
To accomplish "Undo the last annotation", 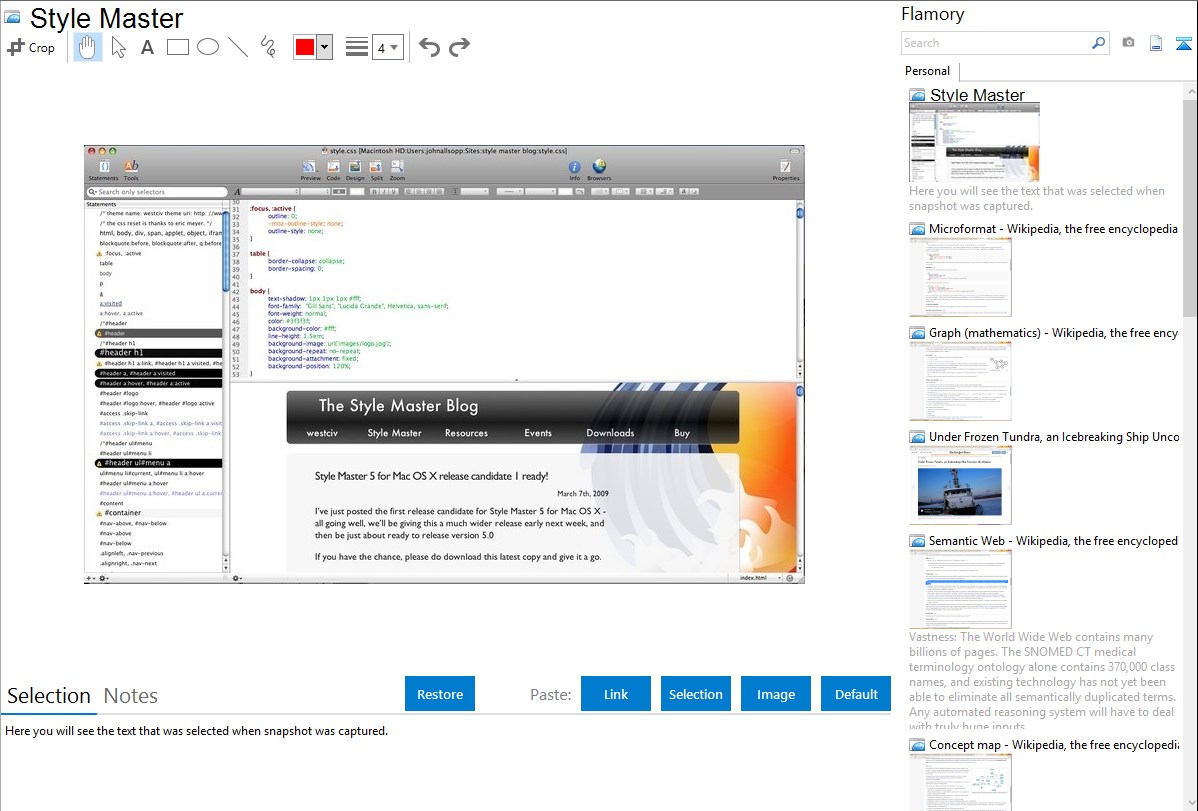I will coord(429,47).
